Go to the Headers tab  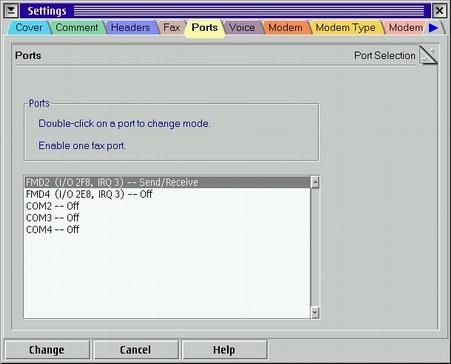[130, 27]
